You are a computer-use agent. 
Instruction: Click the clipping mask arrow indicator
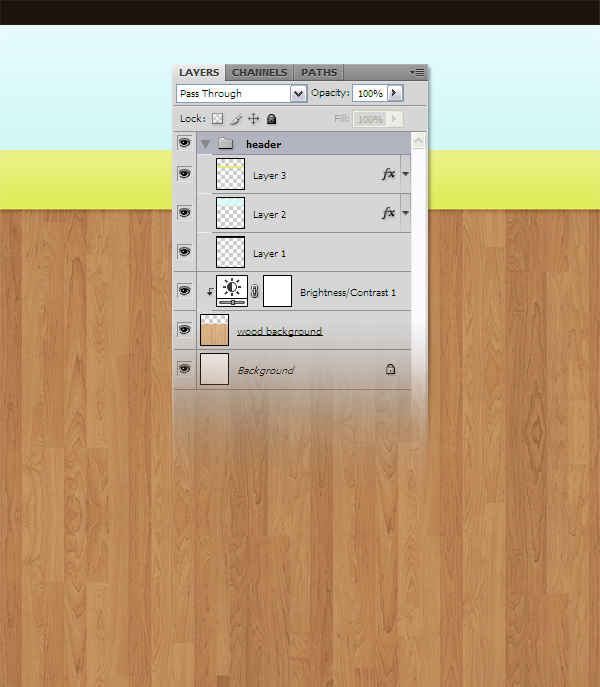click(210, 291)
